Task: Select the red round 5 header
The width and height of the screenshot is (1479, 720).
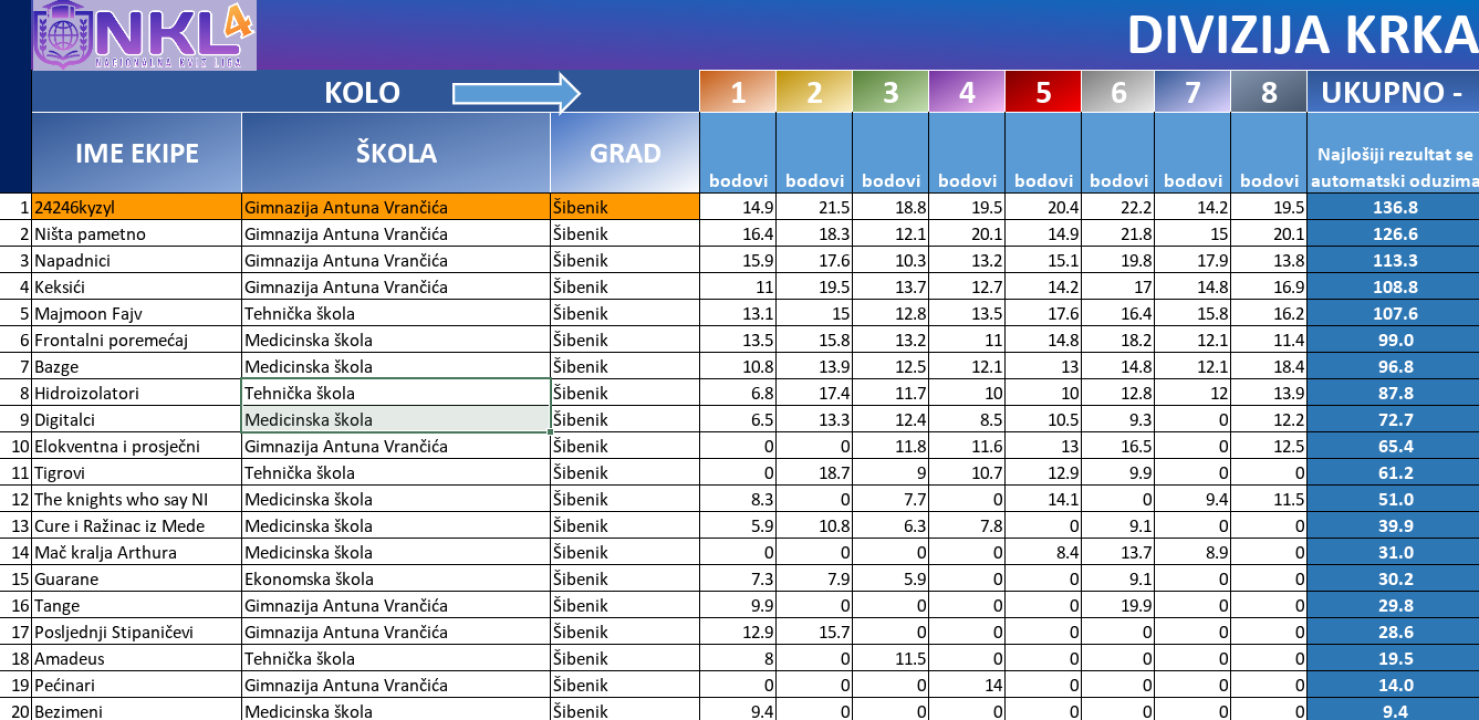Action: (x=1043, y=93)
